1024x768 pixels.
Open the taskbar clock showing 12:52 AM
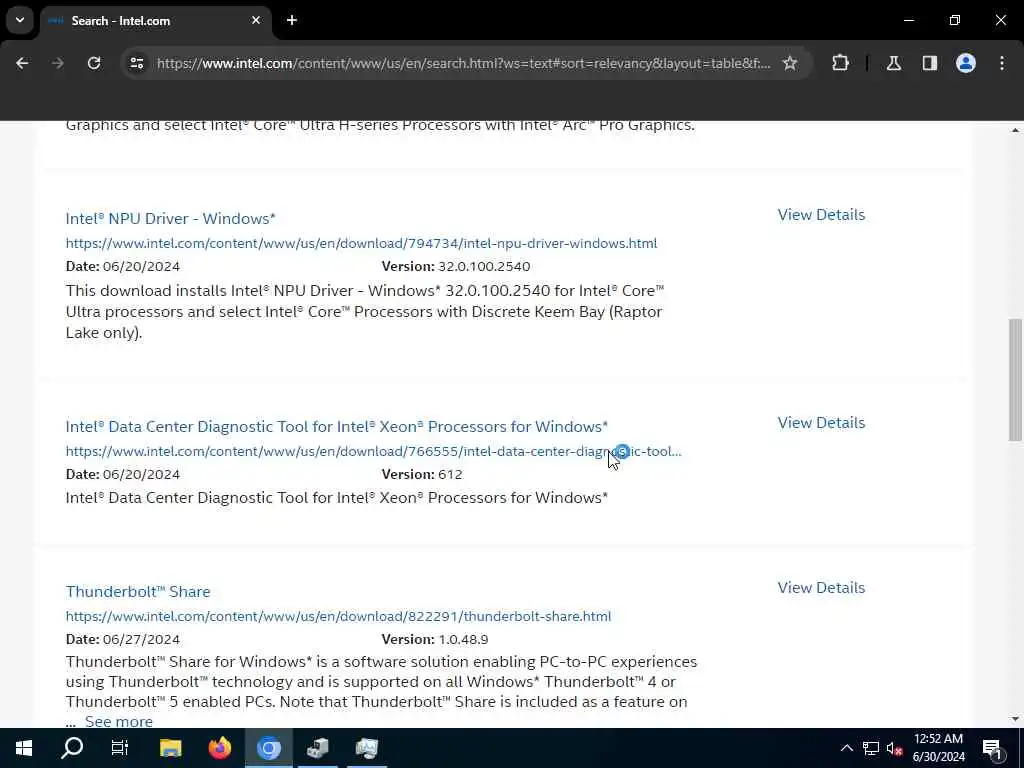coord(938,748)
